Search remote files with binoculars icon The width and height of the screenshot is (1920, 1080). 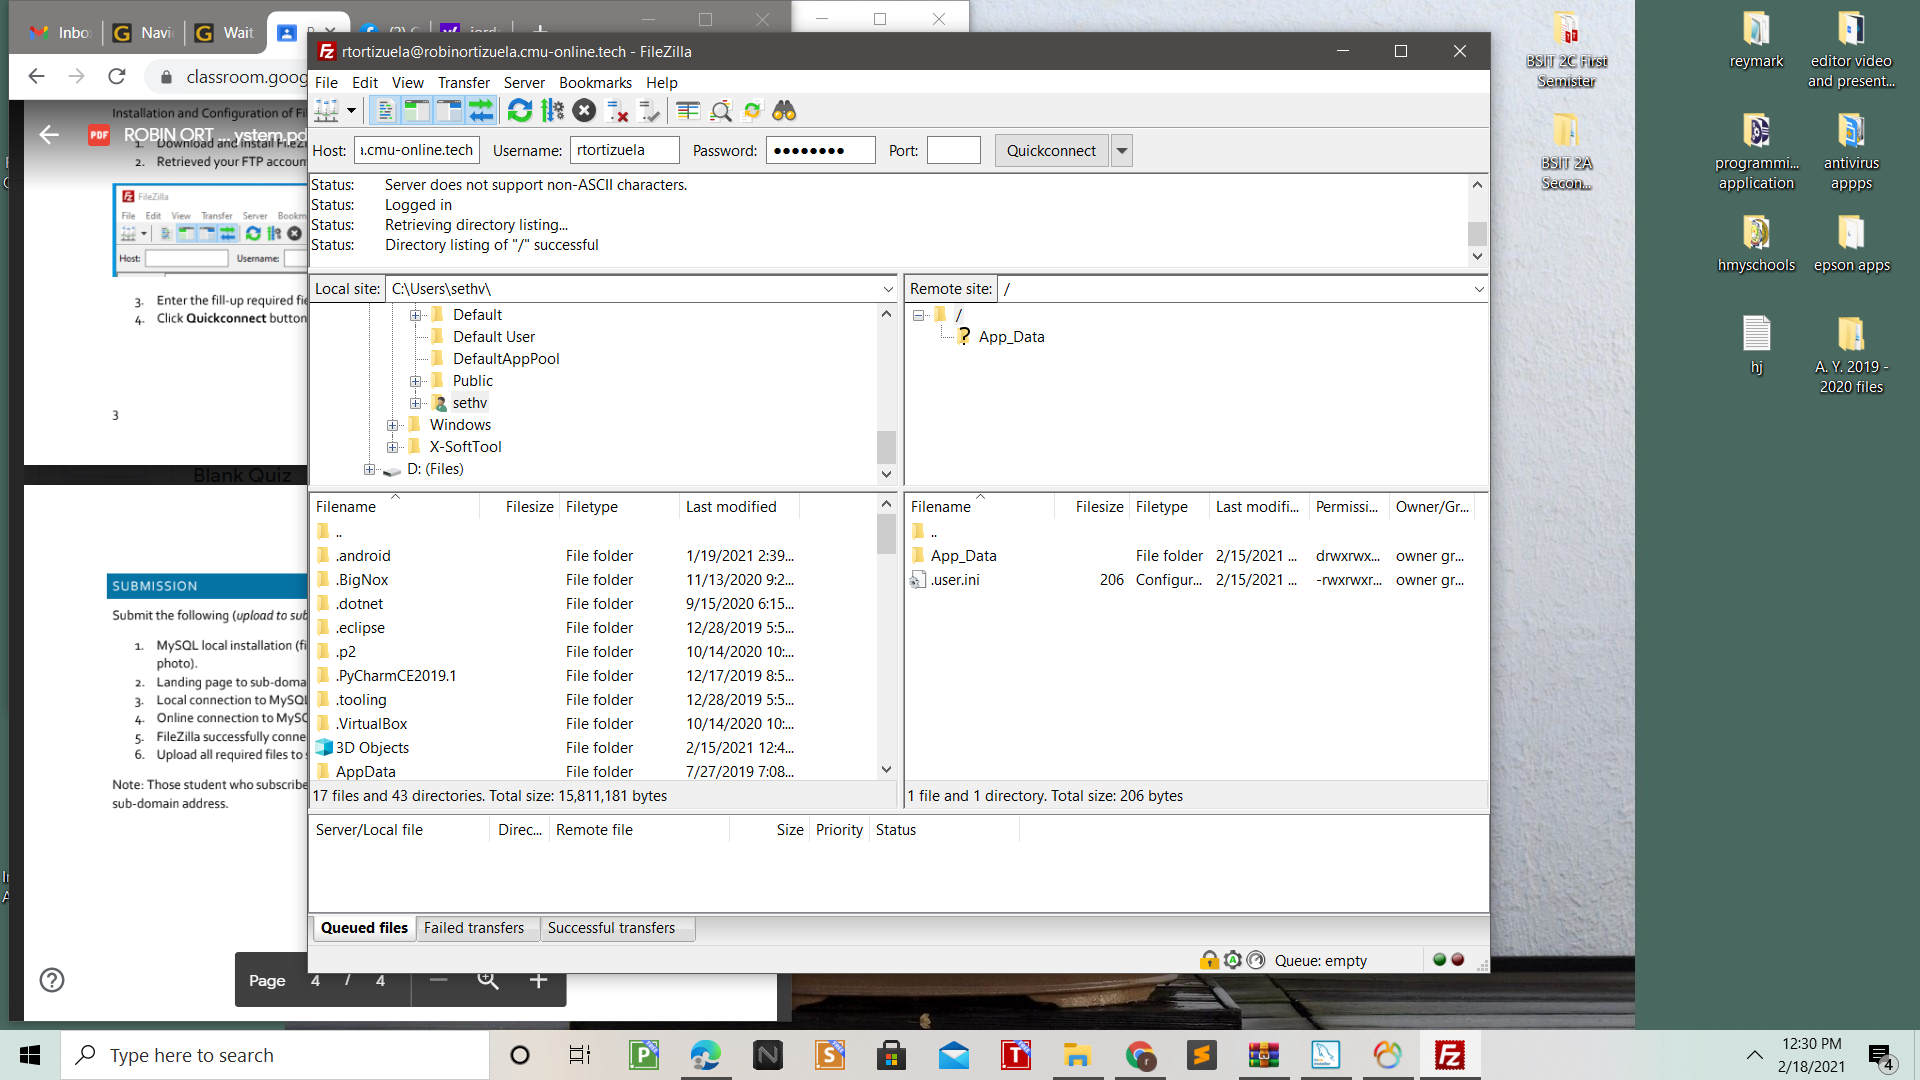pos(785,111)
